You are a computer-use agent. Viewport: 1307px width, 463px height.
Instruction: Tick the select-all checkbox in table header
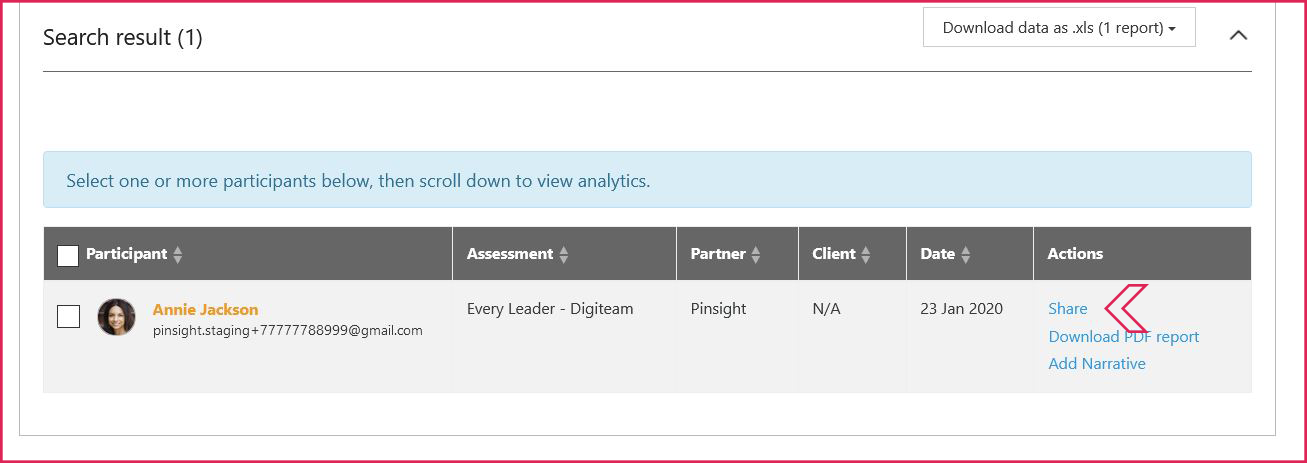click(x=68, y=255)
